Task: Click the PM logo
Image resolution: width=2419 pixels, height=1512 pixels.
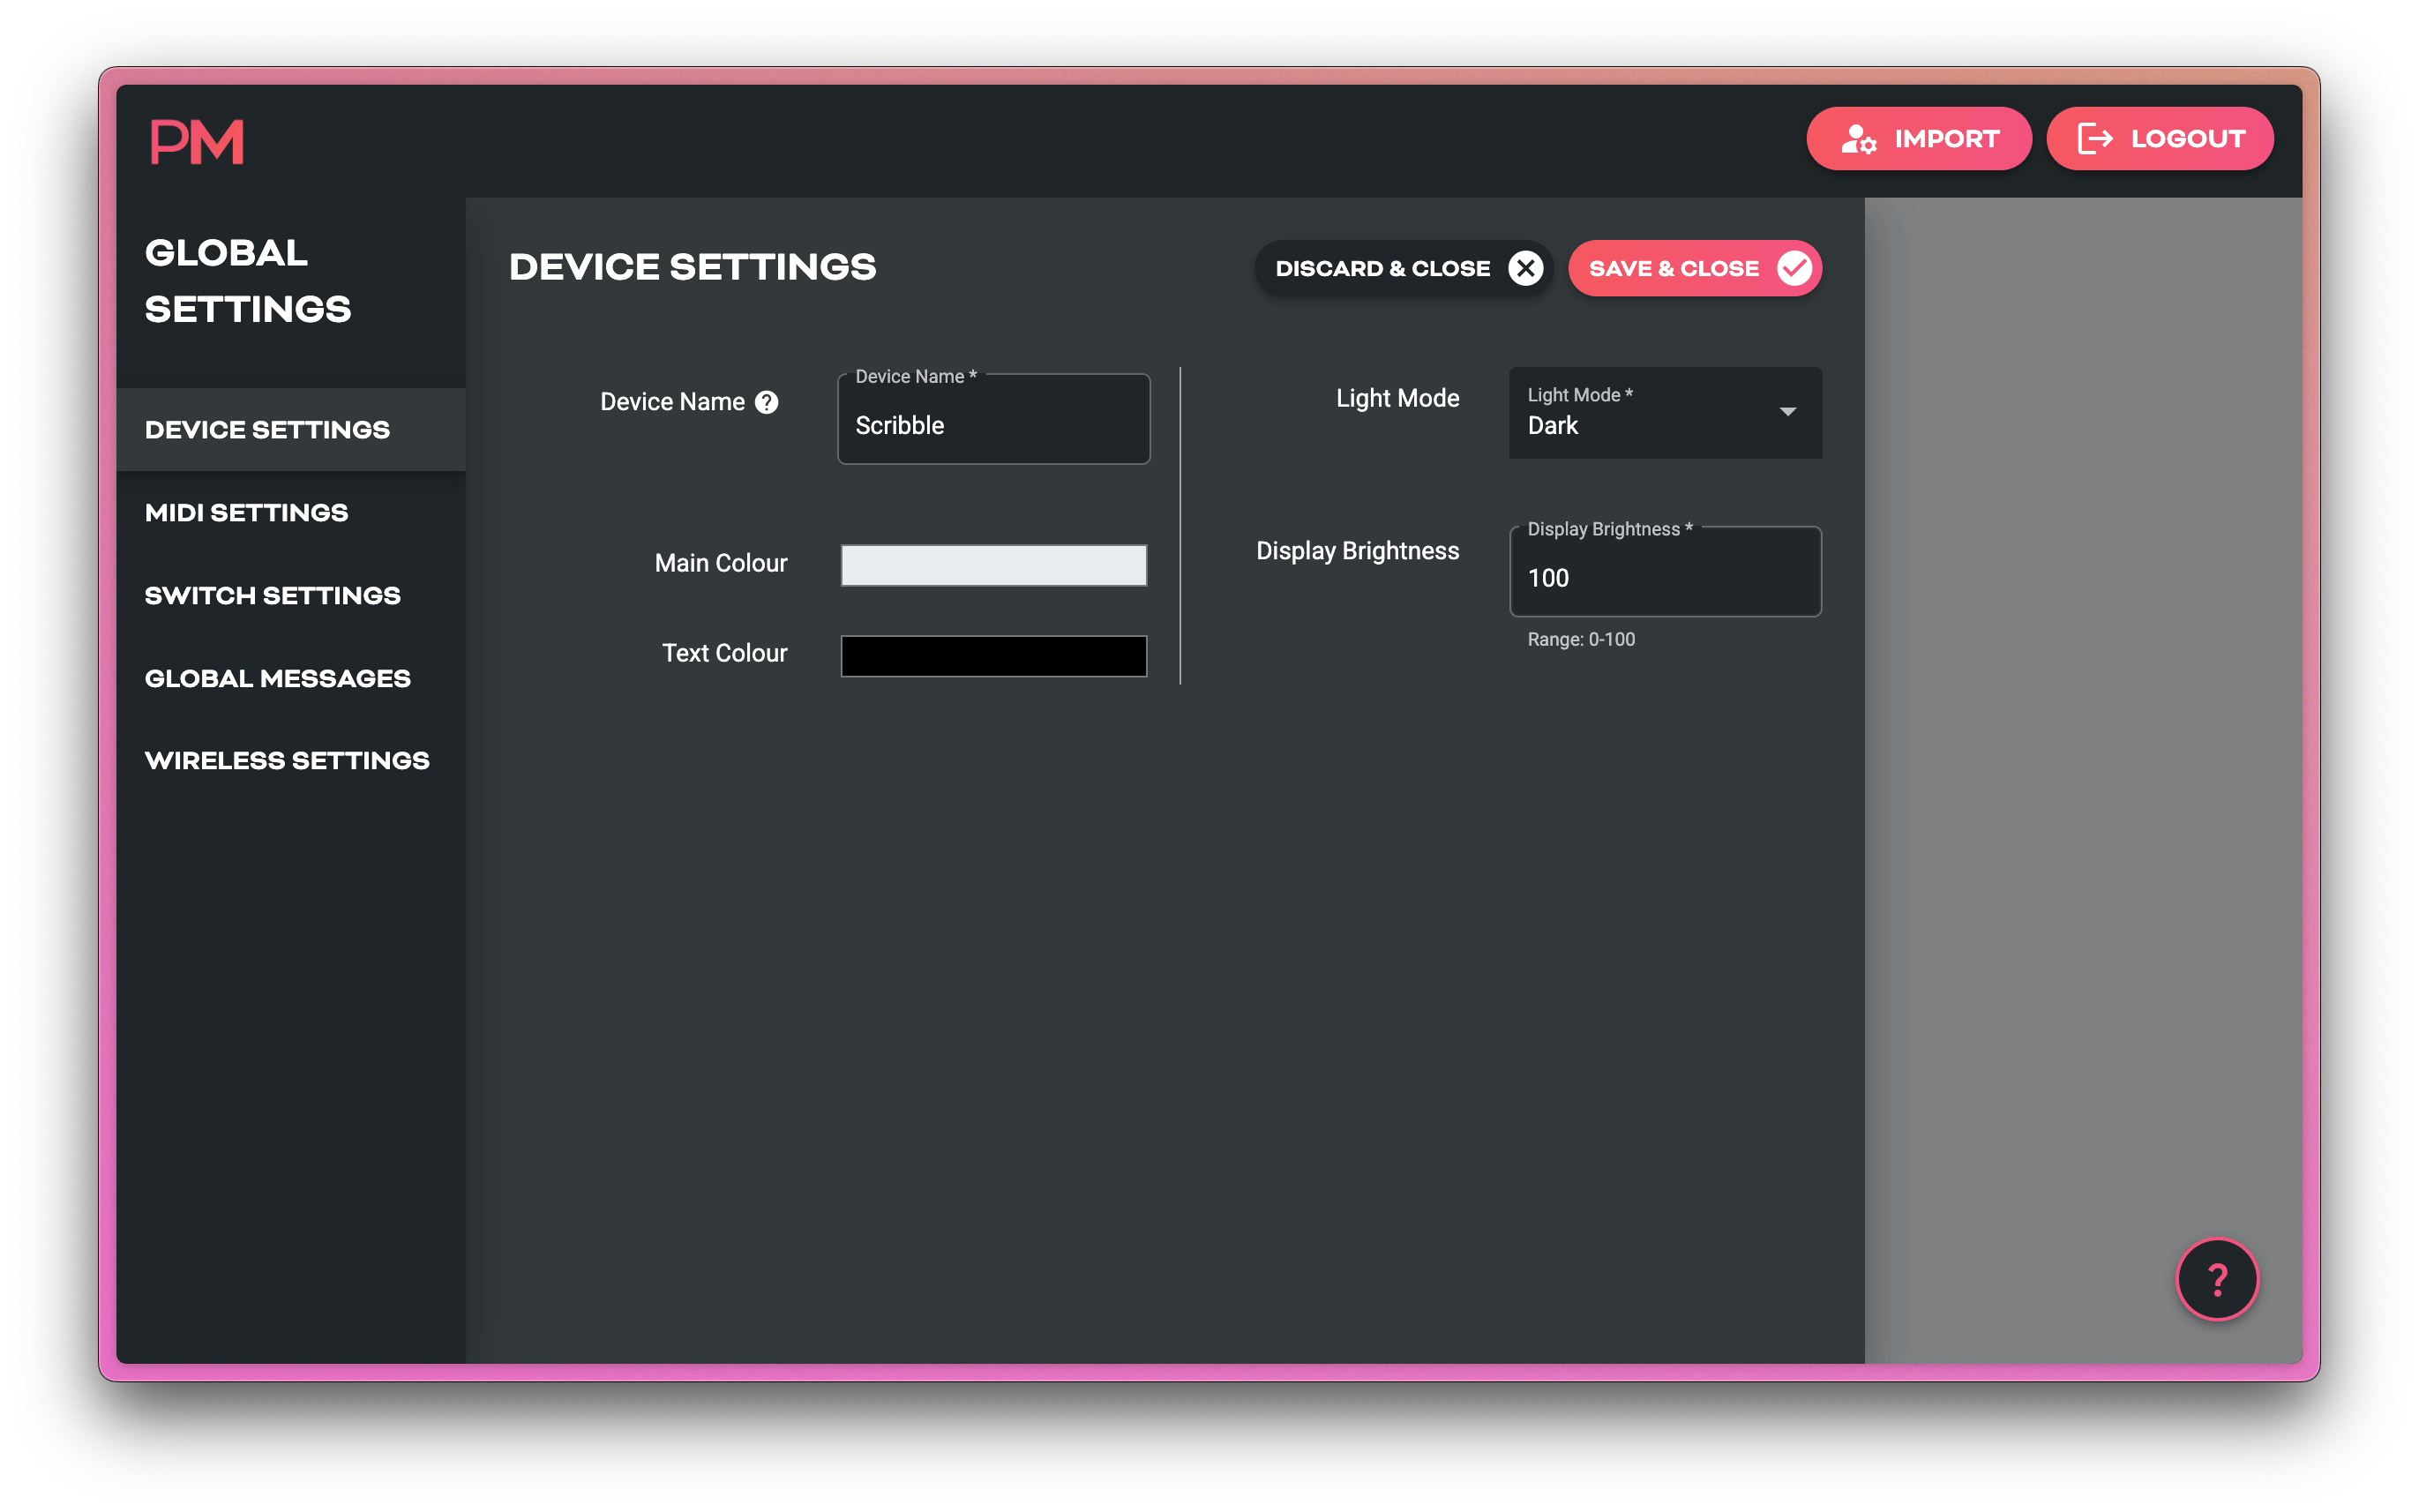Action: coord(197,140)
